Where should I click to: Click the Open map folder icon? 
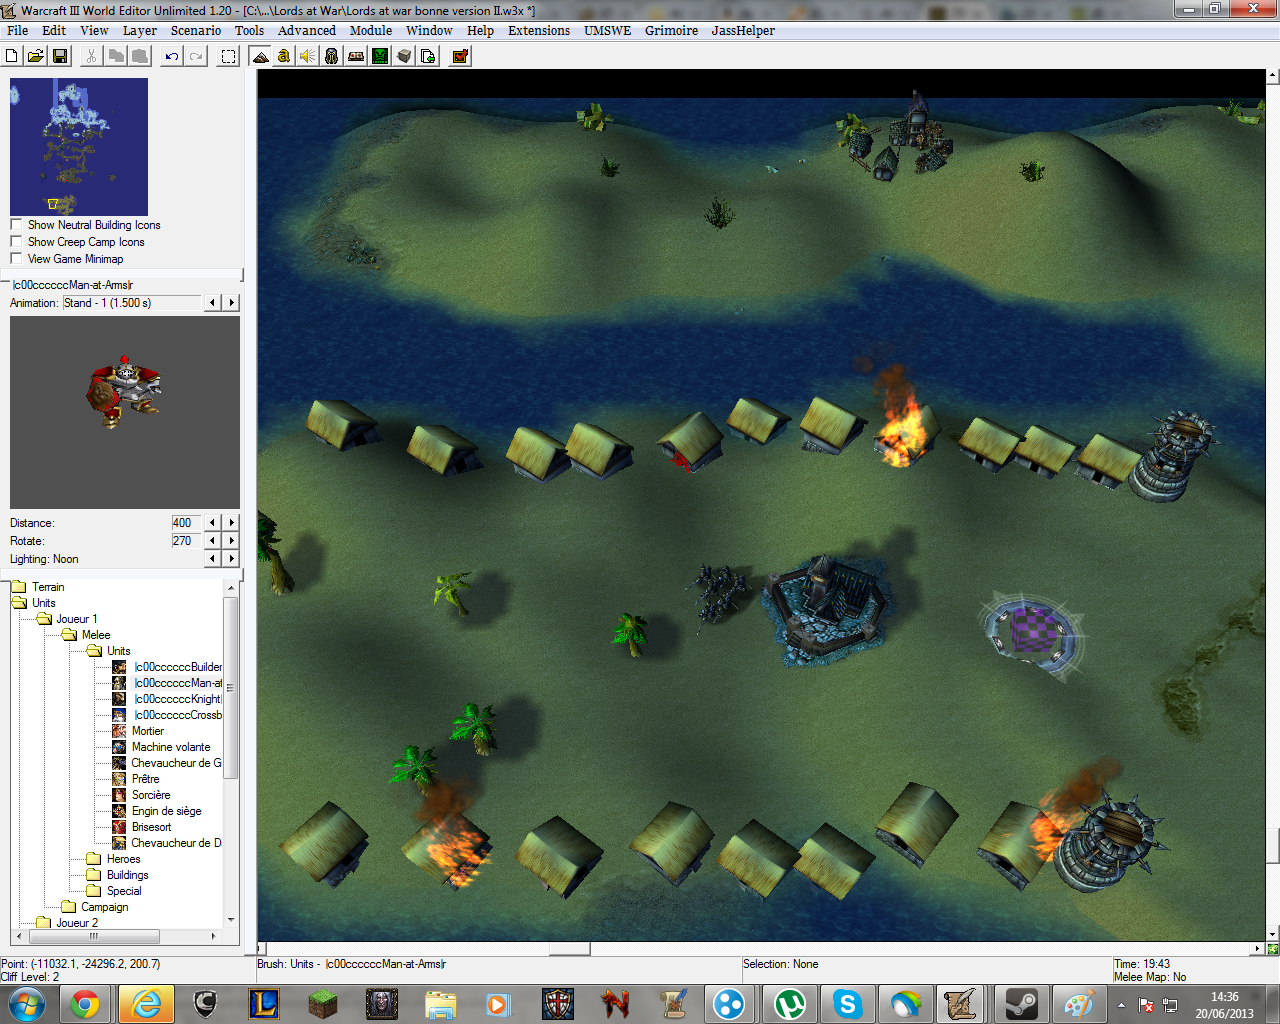click(36, 56)
